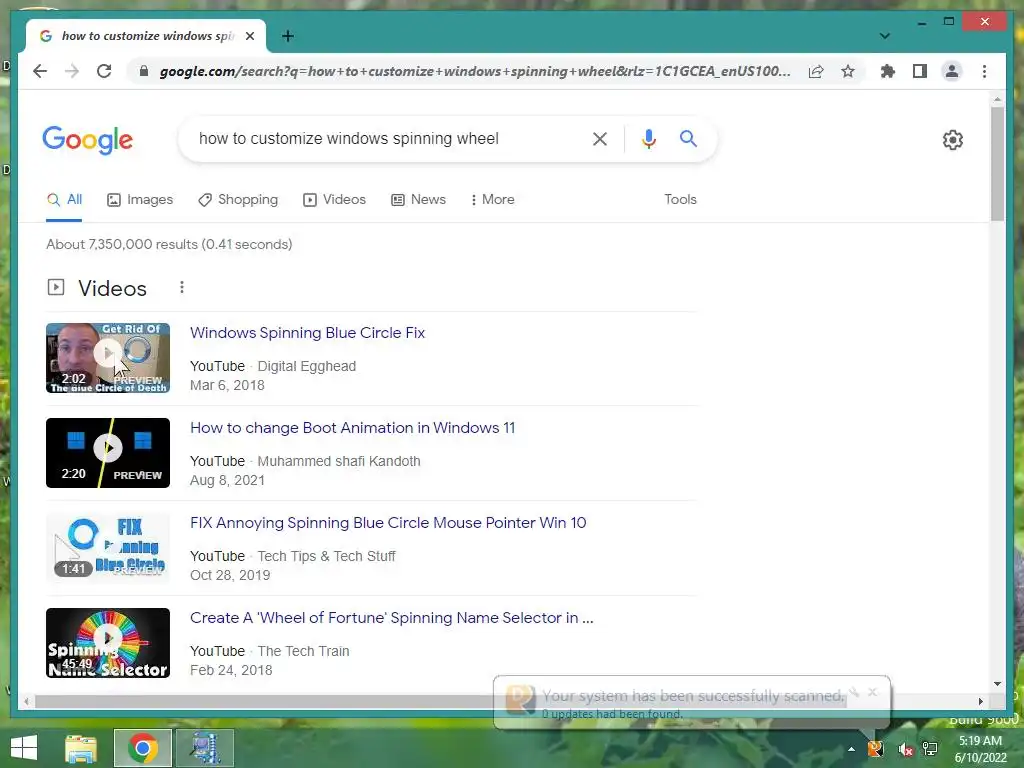This screenshot has width=1024, height=768.
Task: Show hidden system tray icons
Action: [x=851, y=749]
